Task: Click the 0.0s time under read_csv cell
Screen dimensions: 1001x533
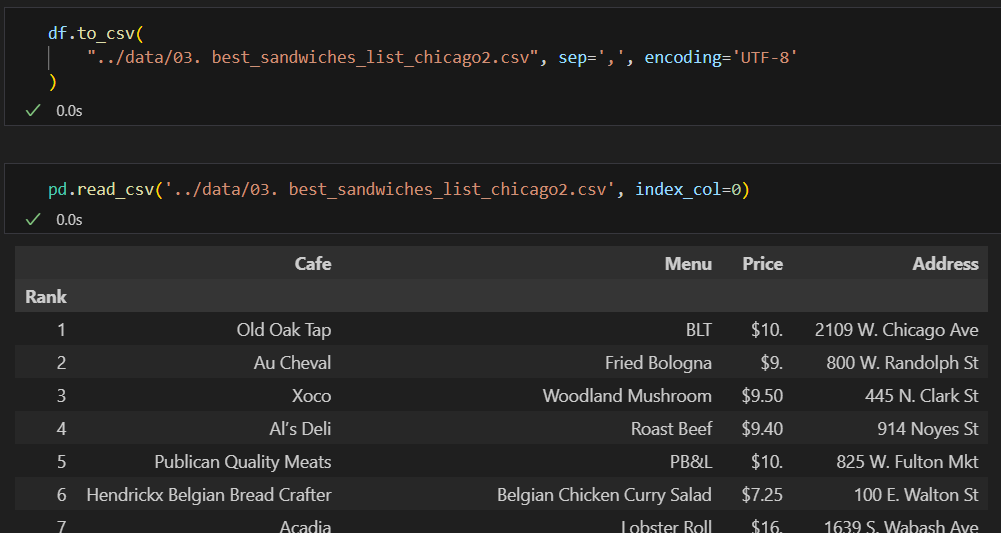Action: coord(69,220)
